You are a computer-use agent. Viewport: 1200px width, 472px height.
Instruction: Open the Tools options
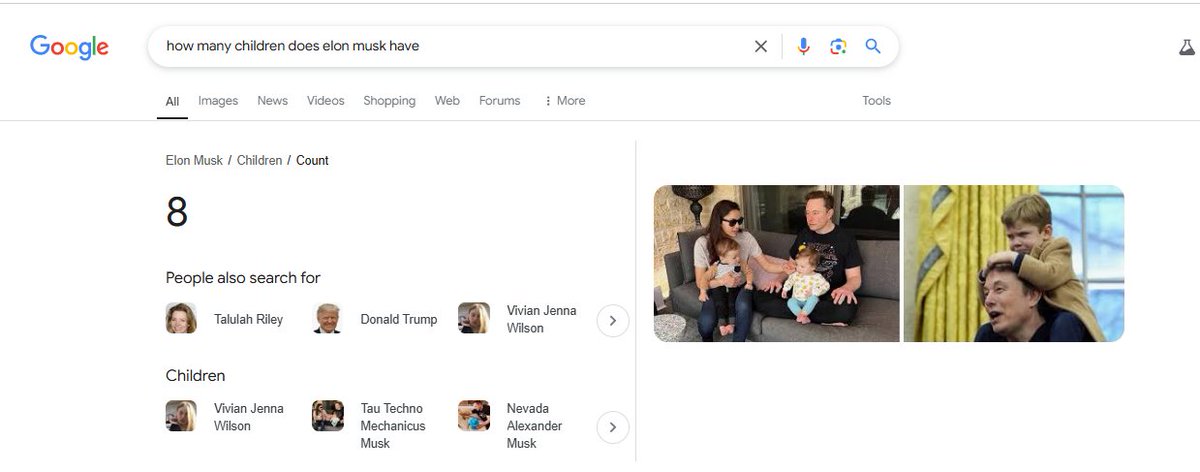pyautogui.click(x=876, y=101)
